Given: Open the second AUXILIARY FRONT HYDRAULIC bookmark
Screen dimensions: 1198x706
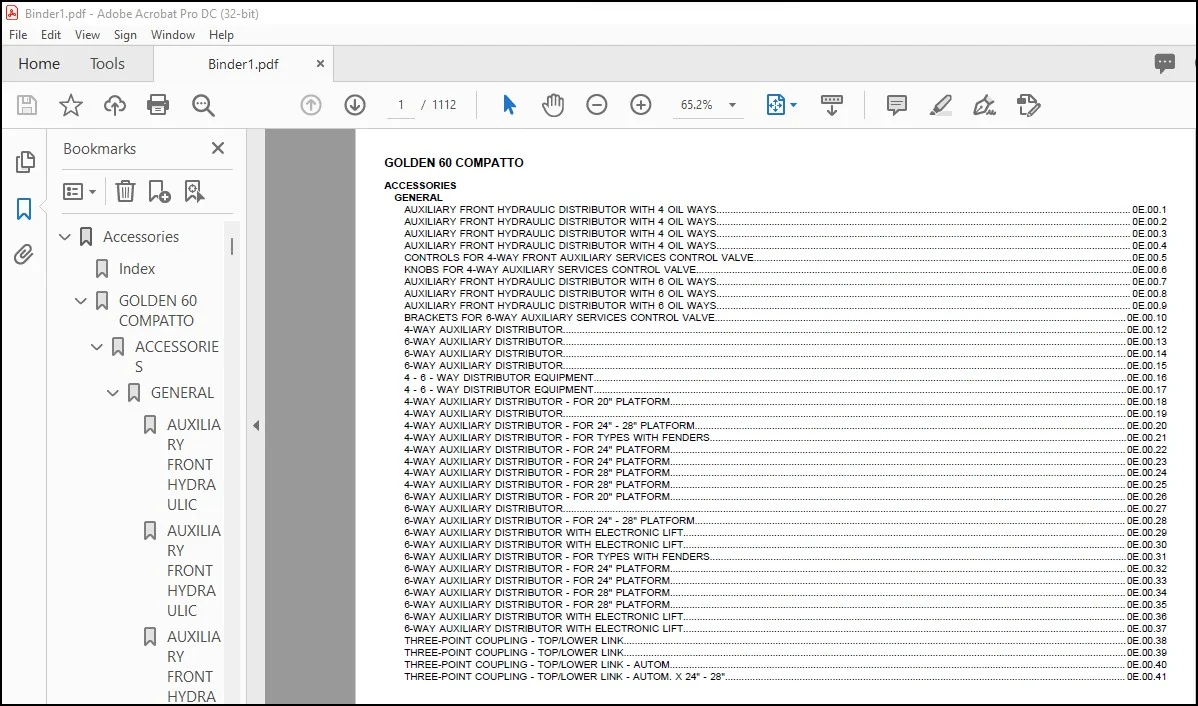Looking at the screenshot, I should (194, 571).
